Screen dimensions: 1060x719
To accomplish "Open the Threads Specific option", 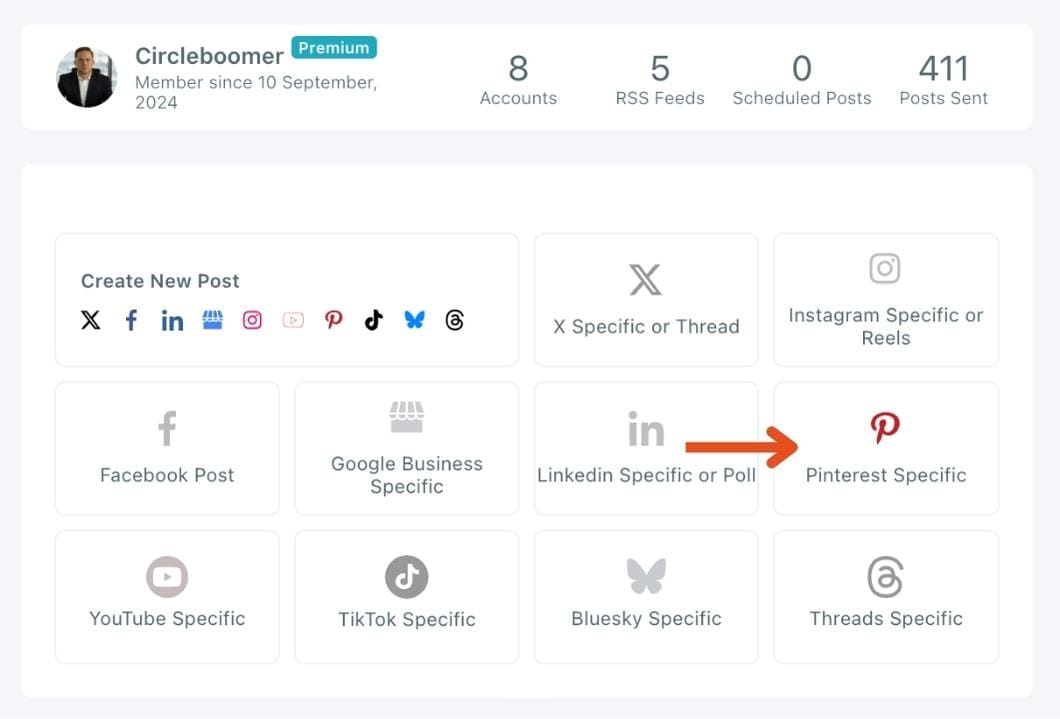I will [886, 597].
